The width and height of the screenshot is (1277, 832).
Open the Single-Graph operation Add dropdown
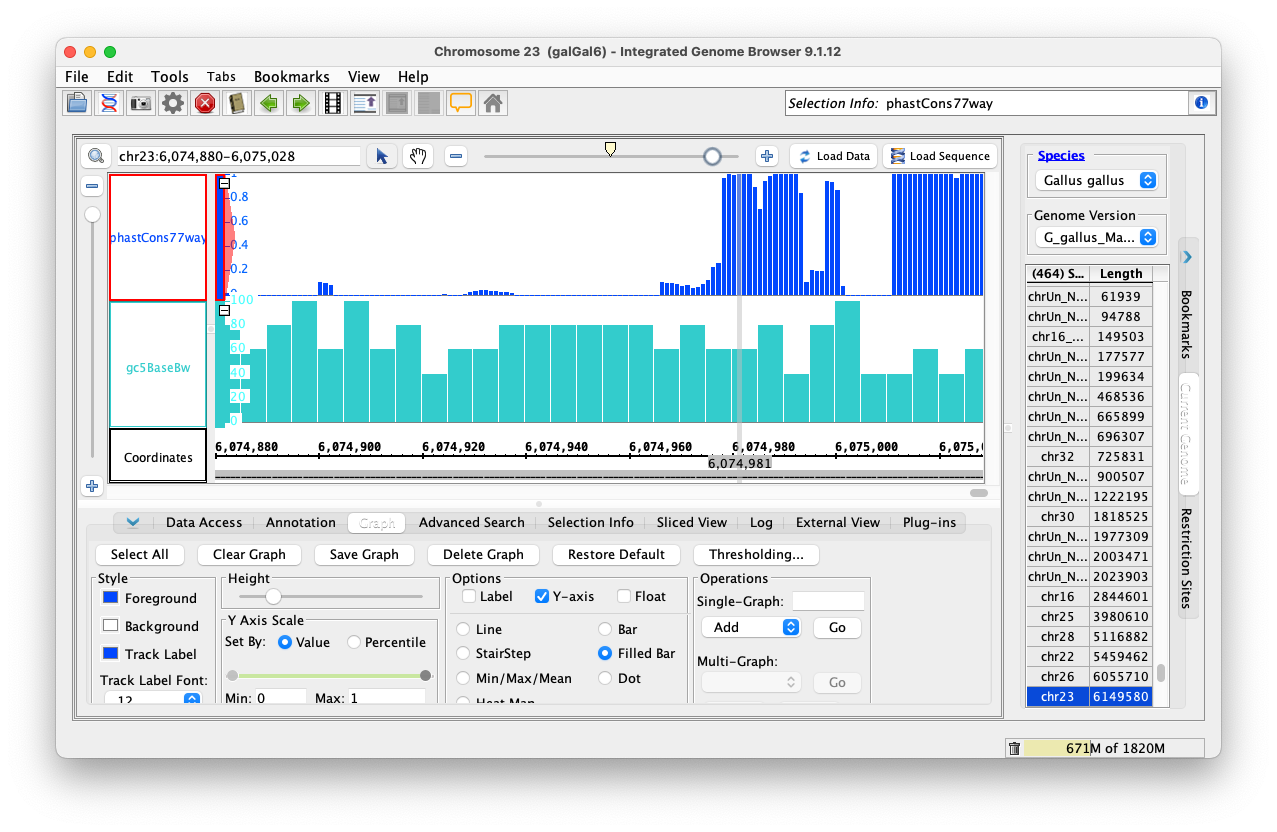click(x=750, y=627)
